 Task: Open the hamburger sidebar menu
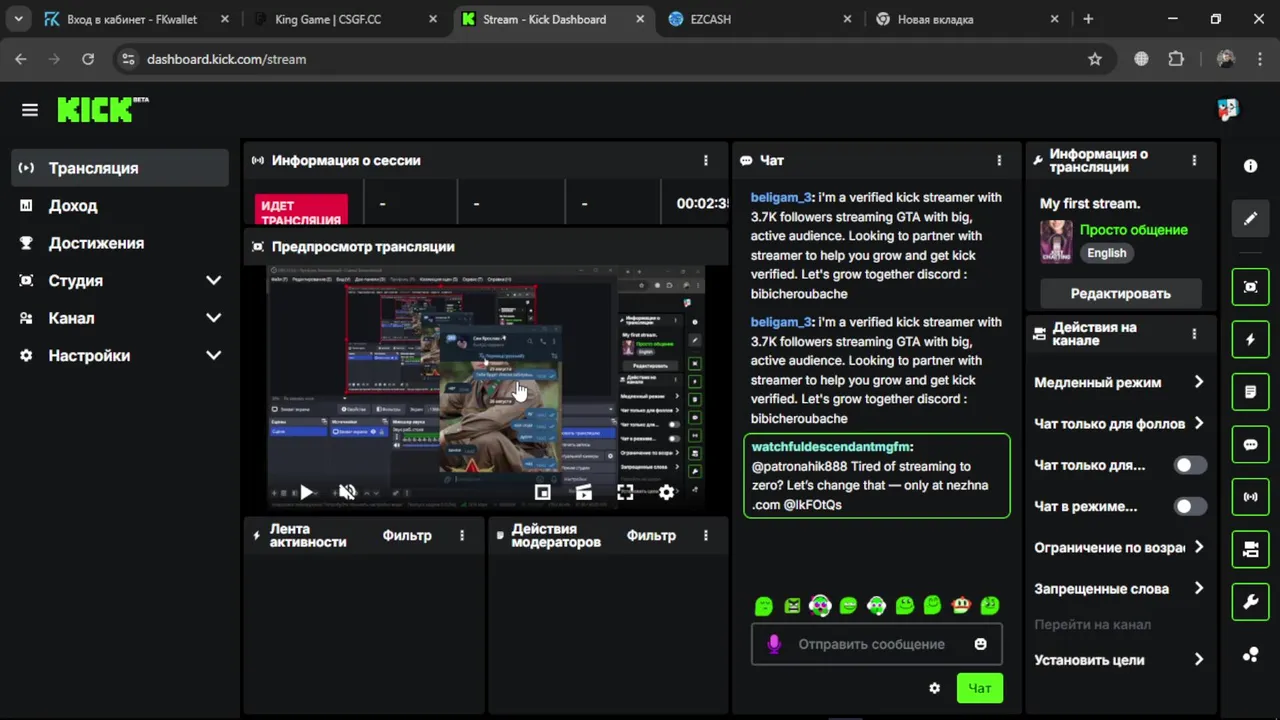click(30, 110)
